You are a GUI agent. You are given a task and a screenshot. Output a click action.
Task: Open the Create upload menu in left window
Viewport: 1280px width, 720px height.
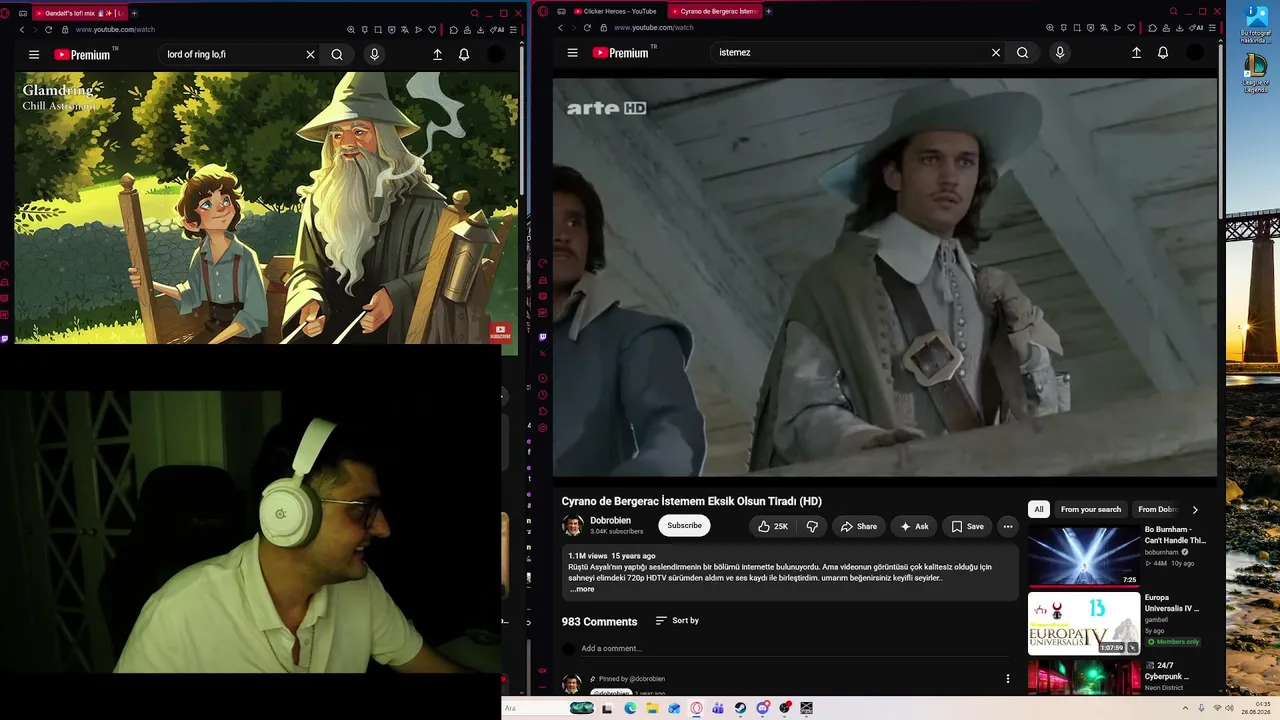click(437, 54)
